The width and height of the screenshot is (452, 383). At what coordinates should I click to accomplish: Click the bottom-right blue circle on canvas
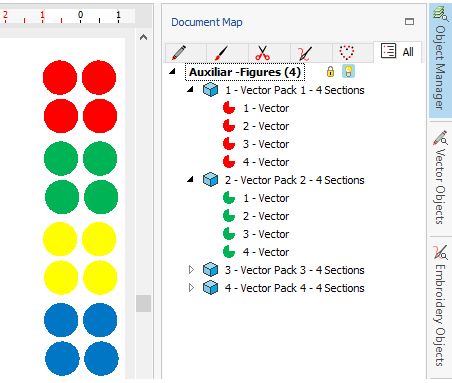[x=101, y=358]
